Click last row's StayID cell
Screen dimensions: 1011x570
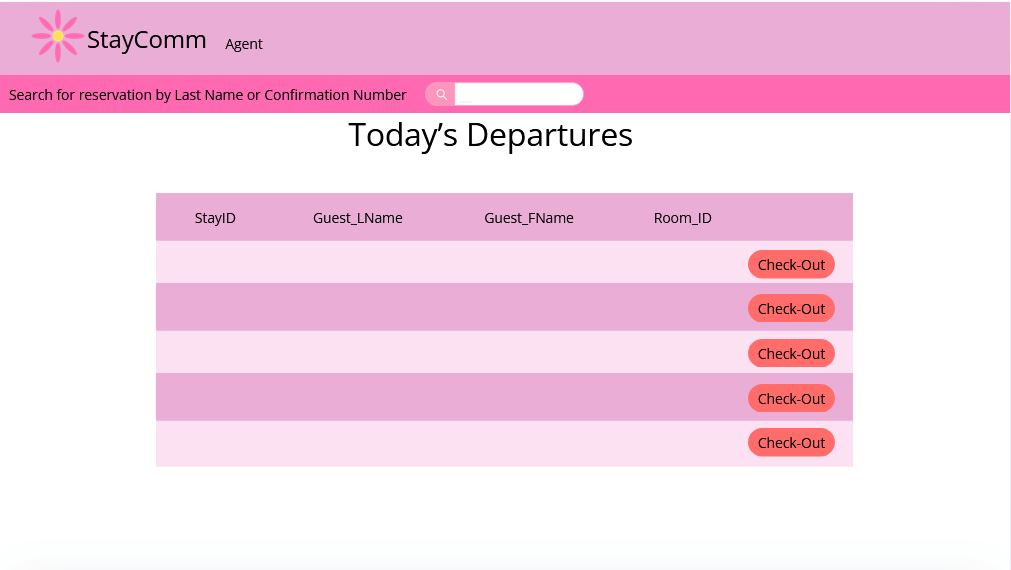pyautogui.click(x=215, y=443)
